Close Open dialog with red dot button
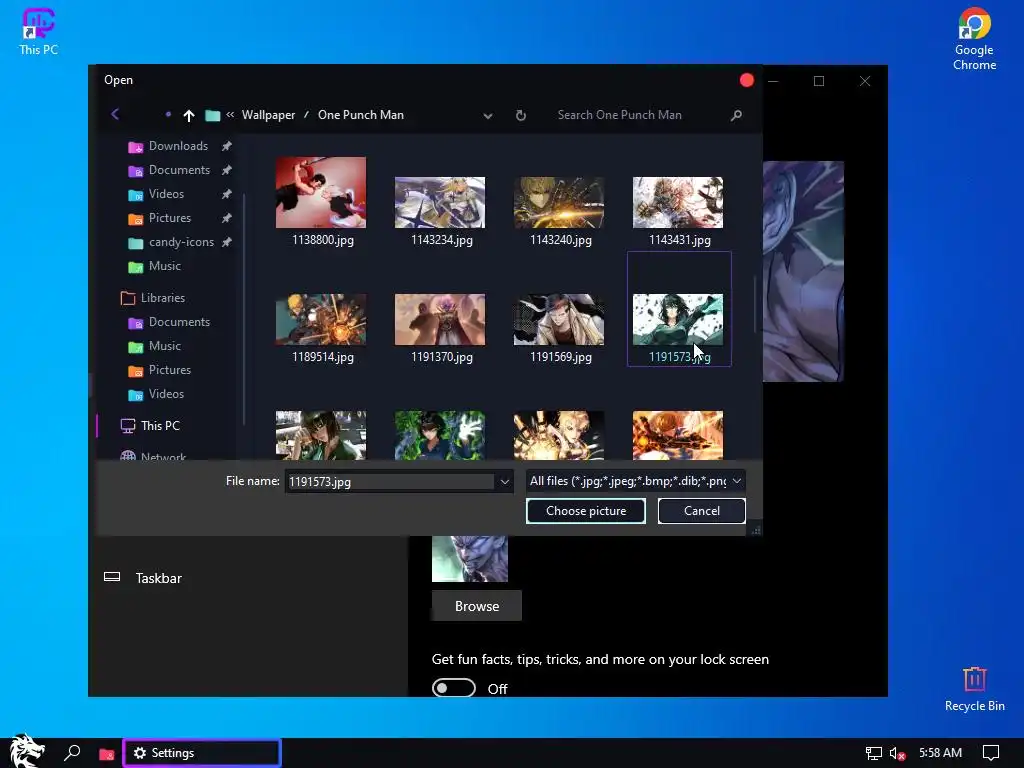 [746, 80]
